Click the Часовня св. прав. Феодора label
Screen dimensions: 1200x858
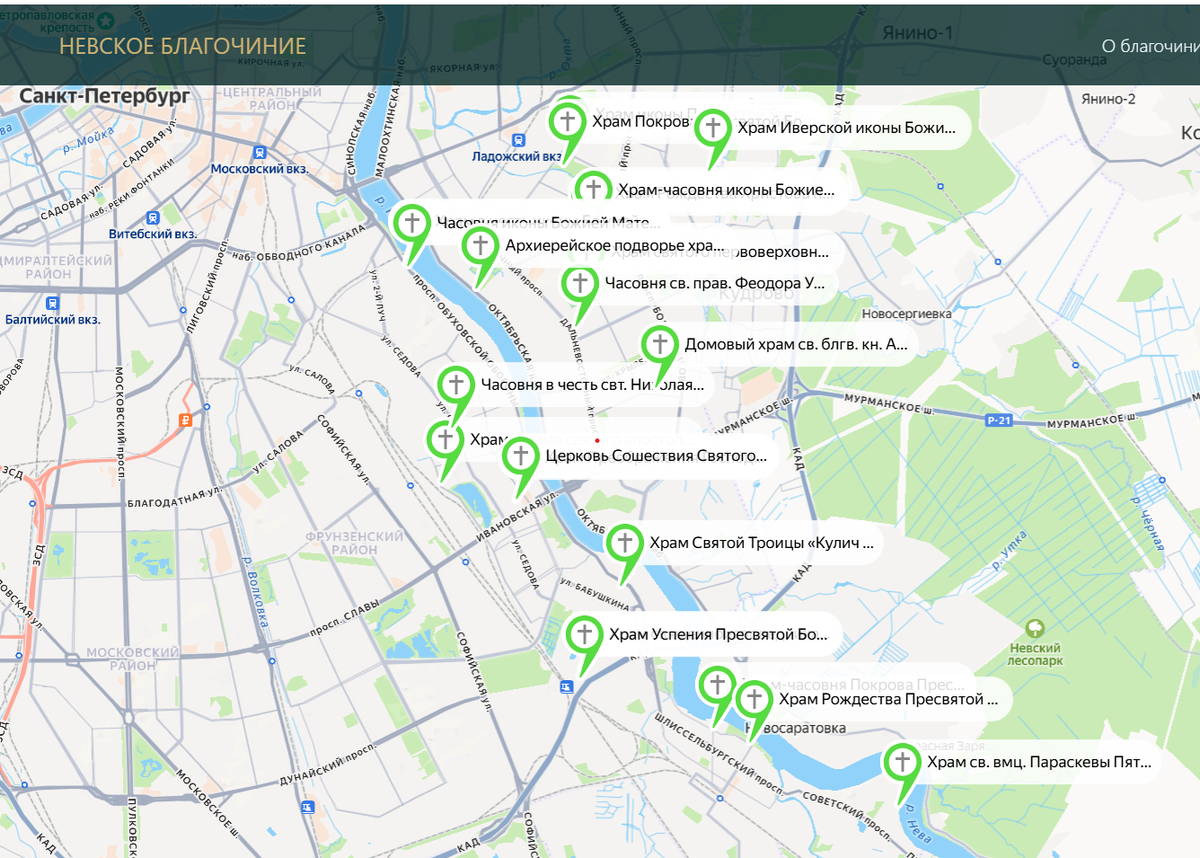715,284
